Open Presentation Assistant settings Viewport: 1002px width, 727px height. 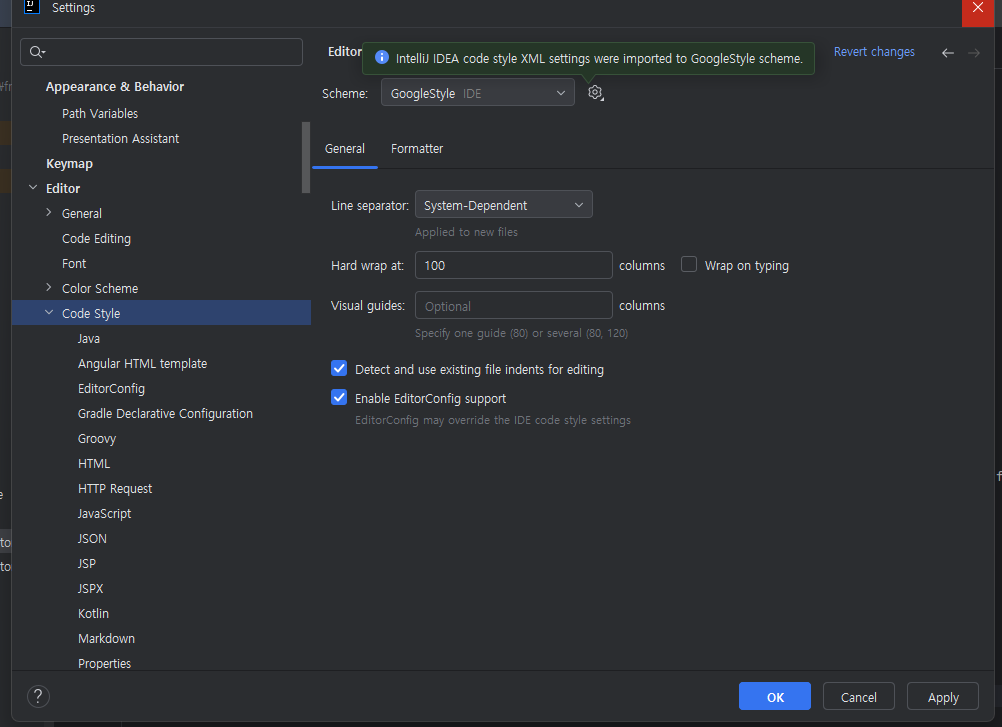[x=120, y=139]
